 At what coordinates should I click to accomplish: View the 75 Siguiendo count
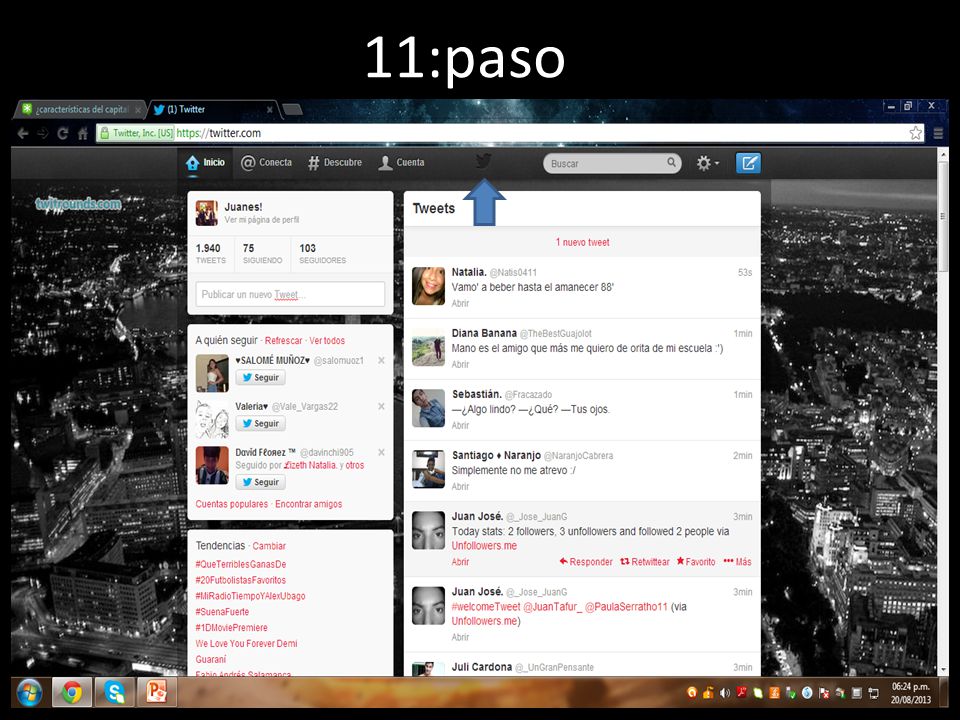[x=262, y=253]
